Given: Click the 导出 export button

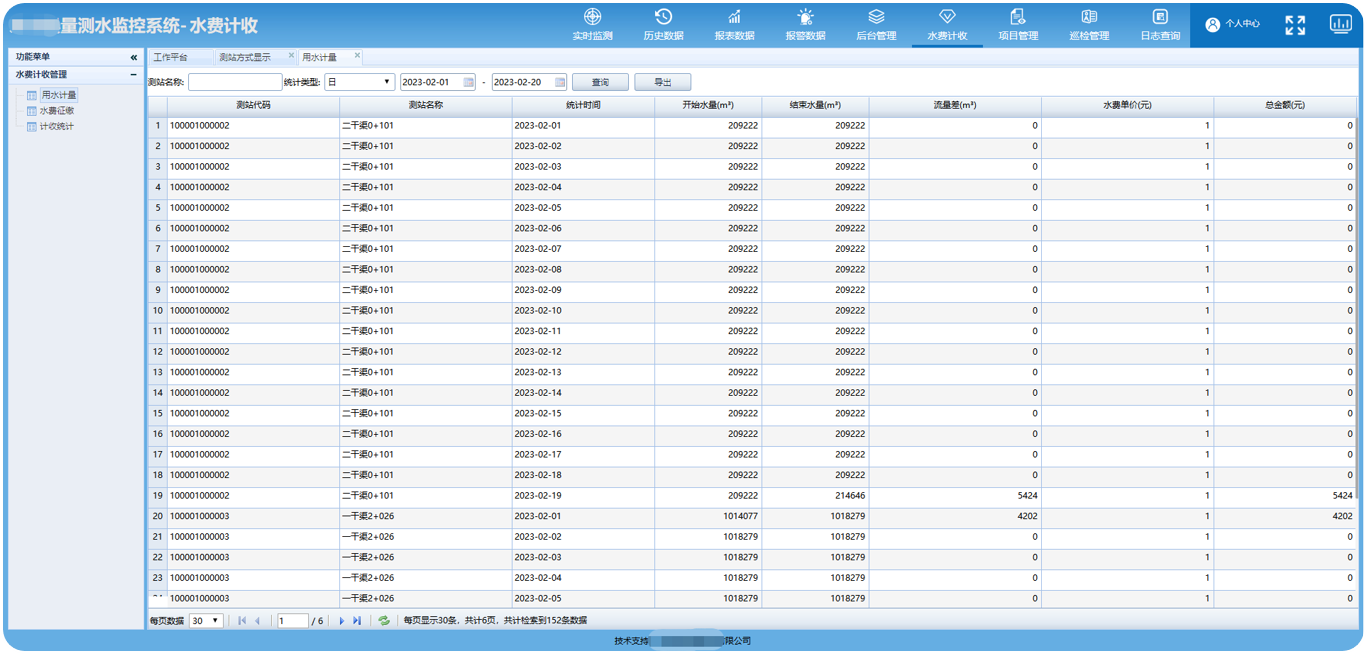Looking at the screenshot, I should coord(662,82).
